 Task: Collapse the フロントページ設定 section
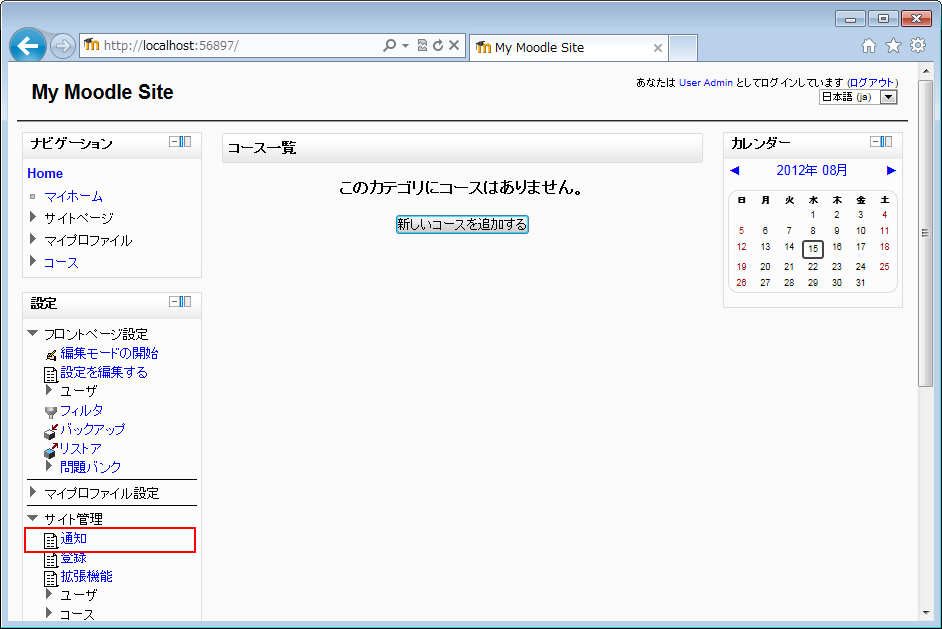pos(33,333)
